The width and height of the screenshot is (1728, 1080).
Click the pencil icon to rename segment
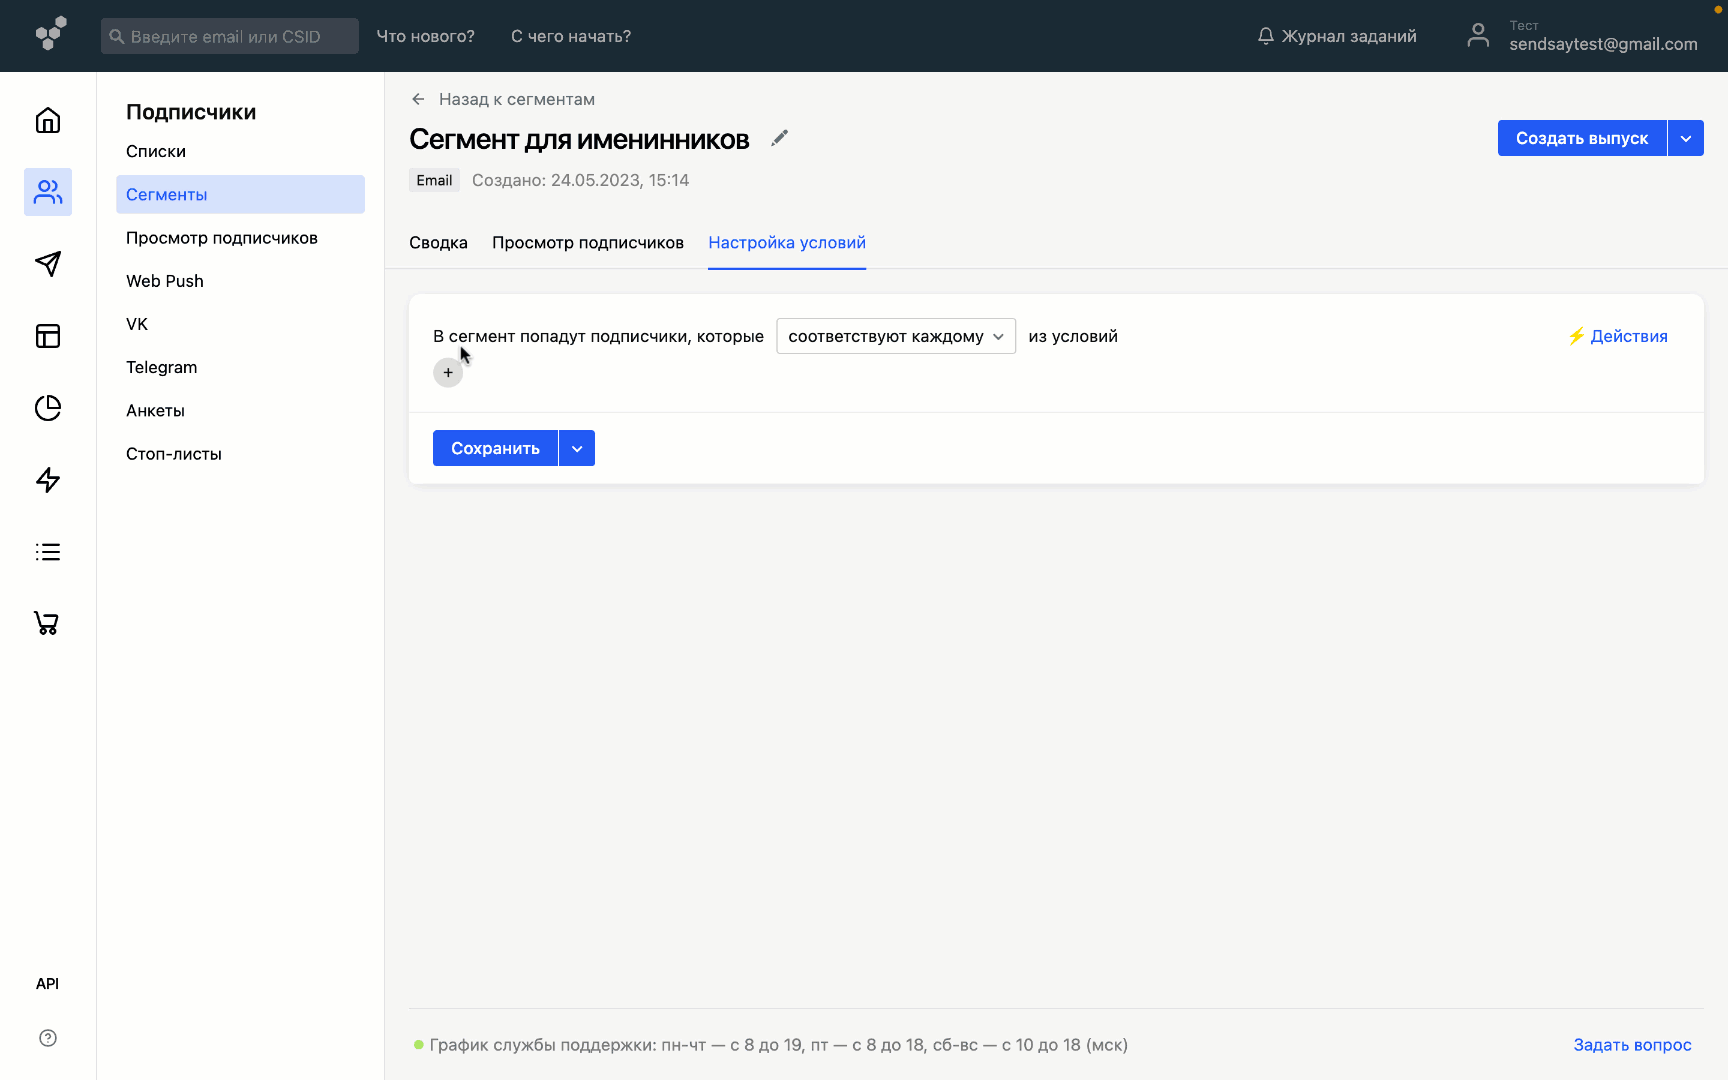780,139
